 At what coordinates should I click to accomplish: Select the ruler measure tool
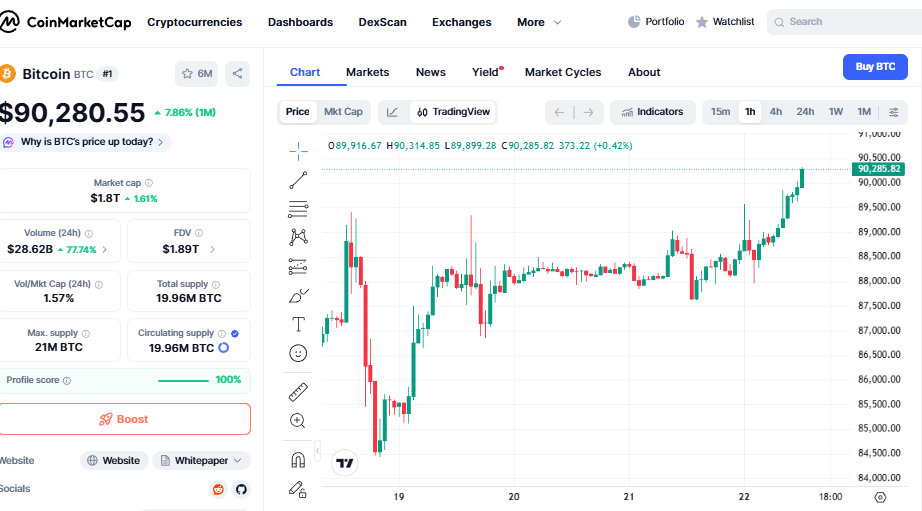[298, 392]
